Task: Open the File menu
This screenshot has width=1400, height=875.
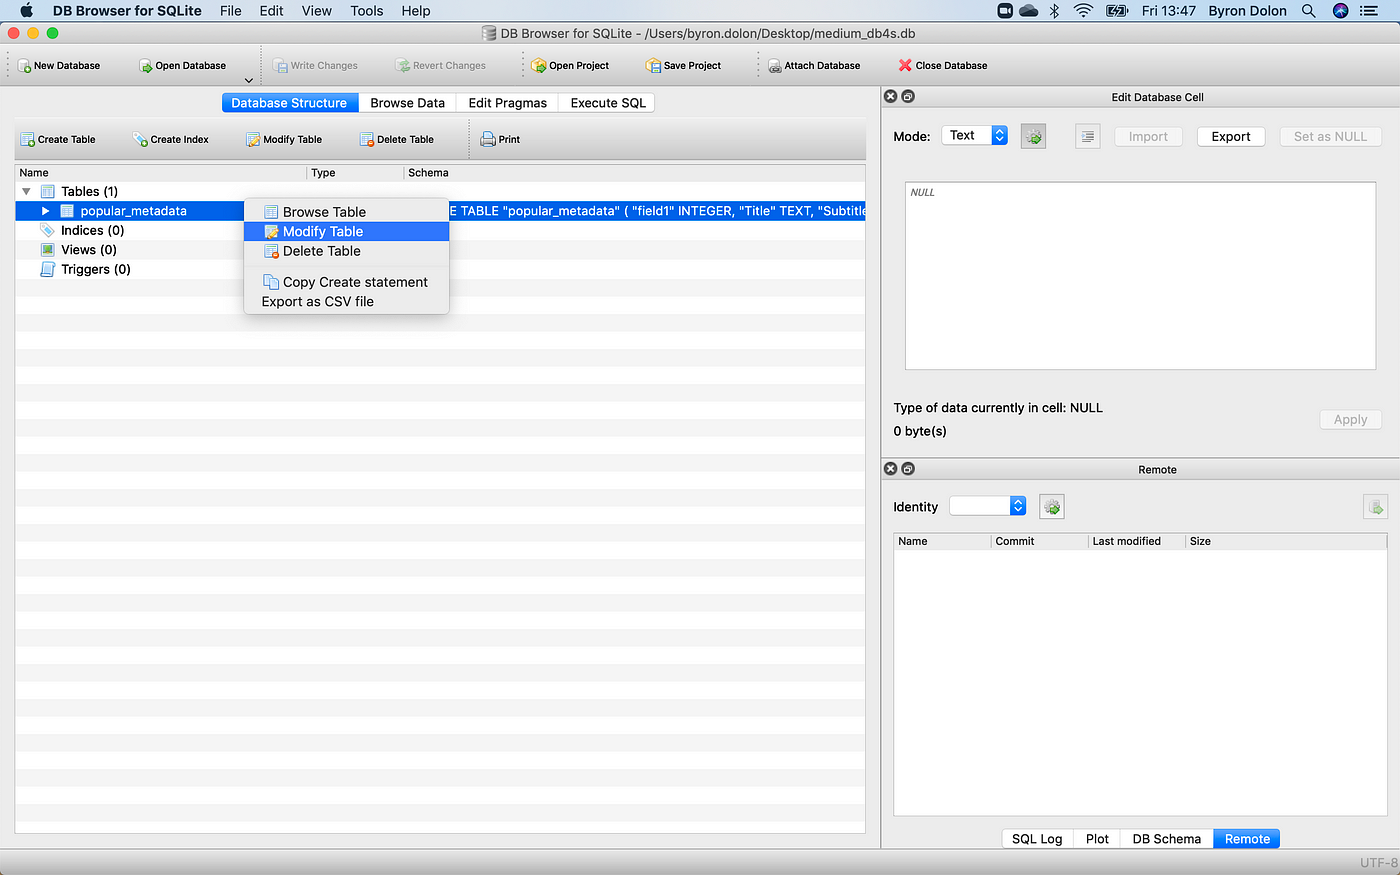Action: (231, 11)
